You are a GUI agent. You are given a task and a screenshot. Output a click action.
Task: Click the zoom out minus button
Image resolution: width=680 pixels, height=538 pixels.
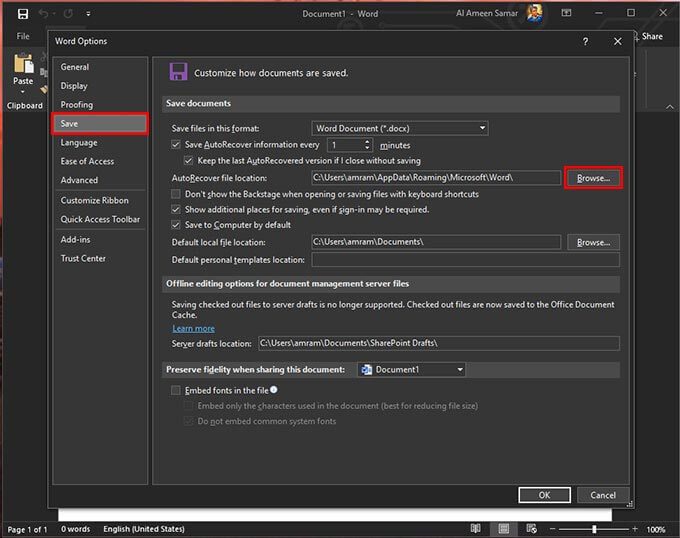coord(552,529)
